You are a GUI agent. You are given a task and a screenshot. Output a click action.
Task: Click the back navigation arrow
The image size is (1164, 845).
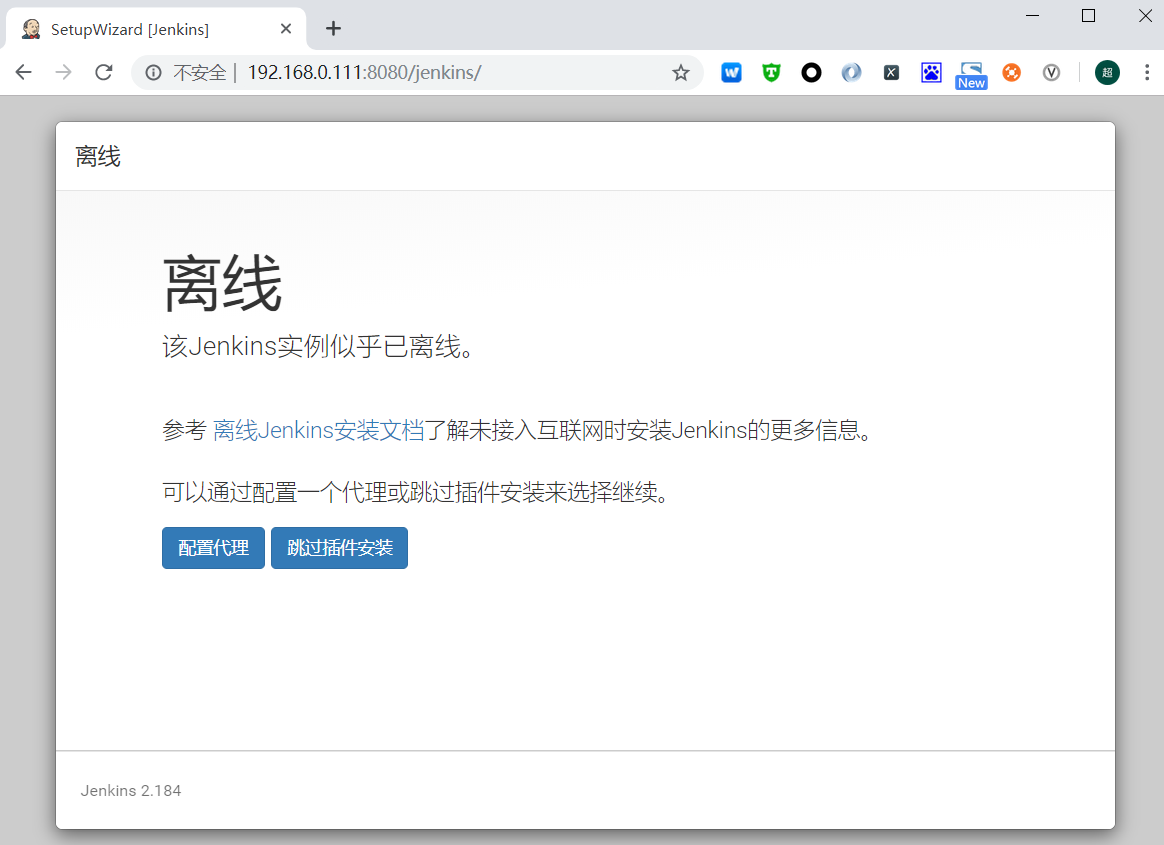23,72
